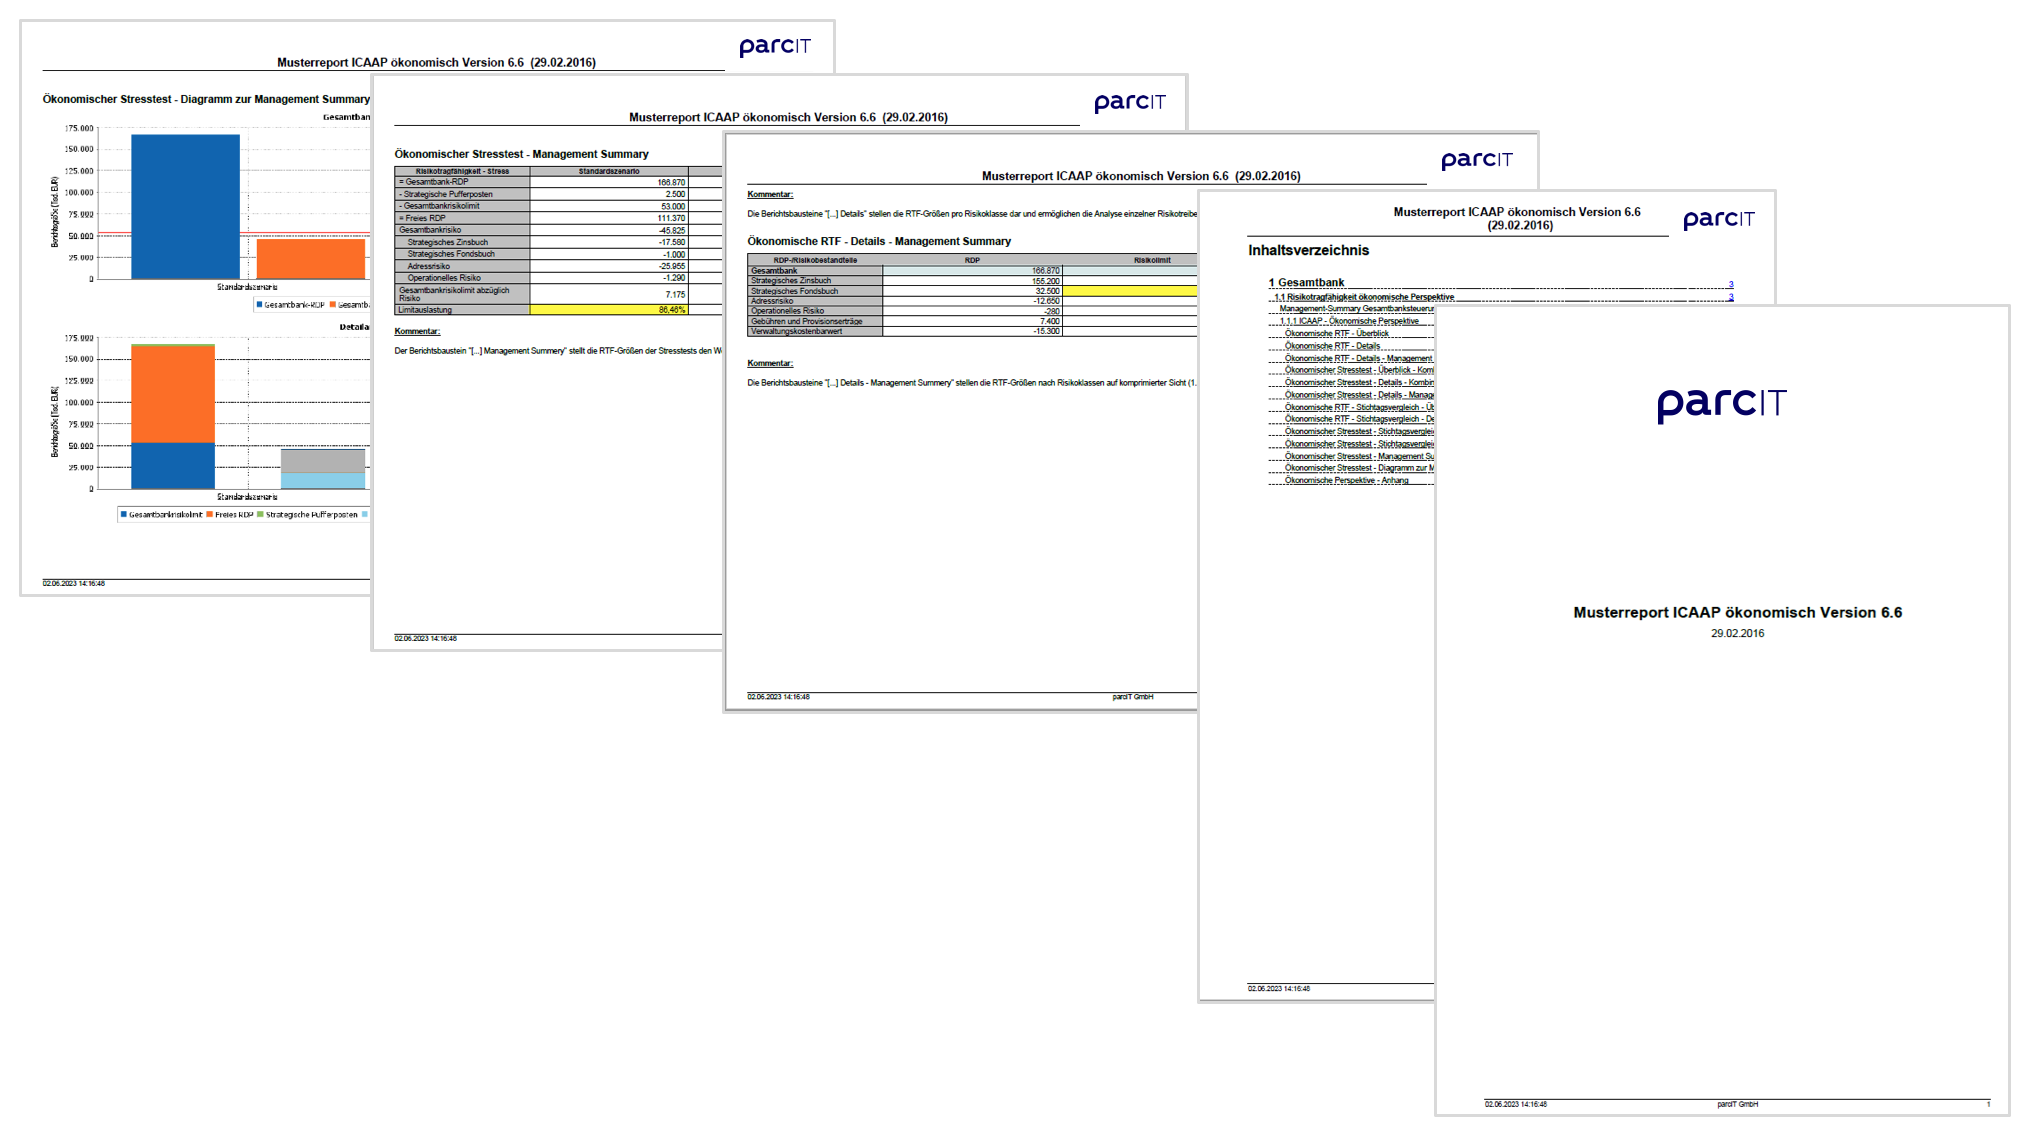Click the Gesamtbank-RDP legend marker in the upper chart
2038x1132 pixels.
[x=260, y=305]
